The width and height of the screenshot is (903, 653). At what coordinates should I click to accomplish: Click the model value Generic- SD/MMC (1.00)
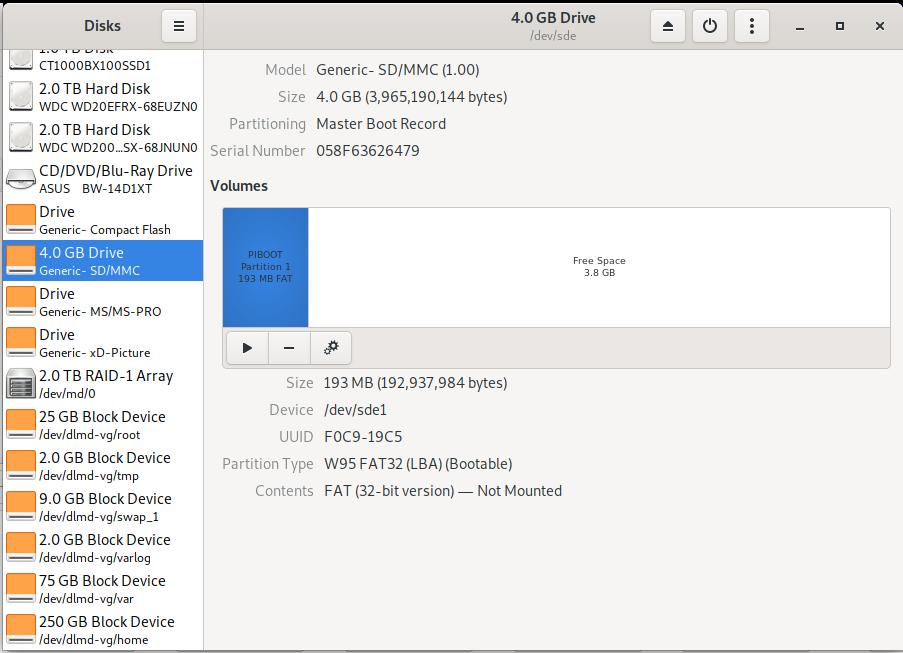397,70
